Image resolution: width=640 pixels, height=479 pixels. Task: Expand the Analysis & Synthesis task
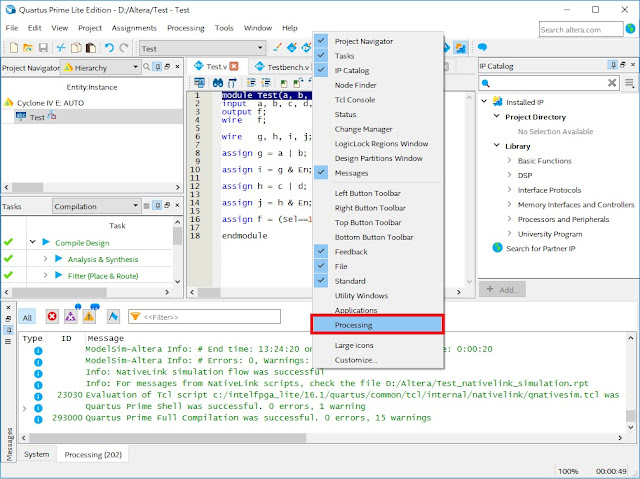pyautogui.click(x=46, y=259)
